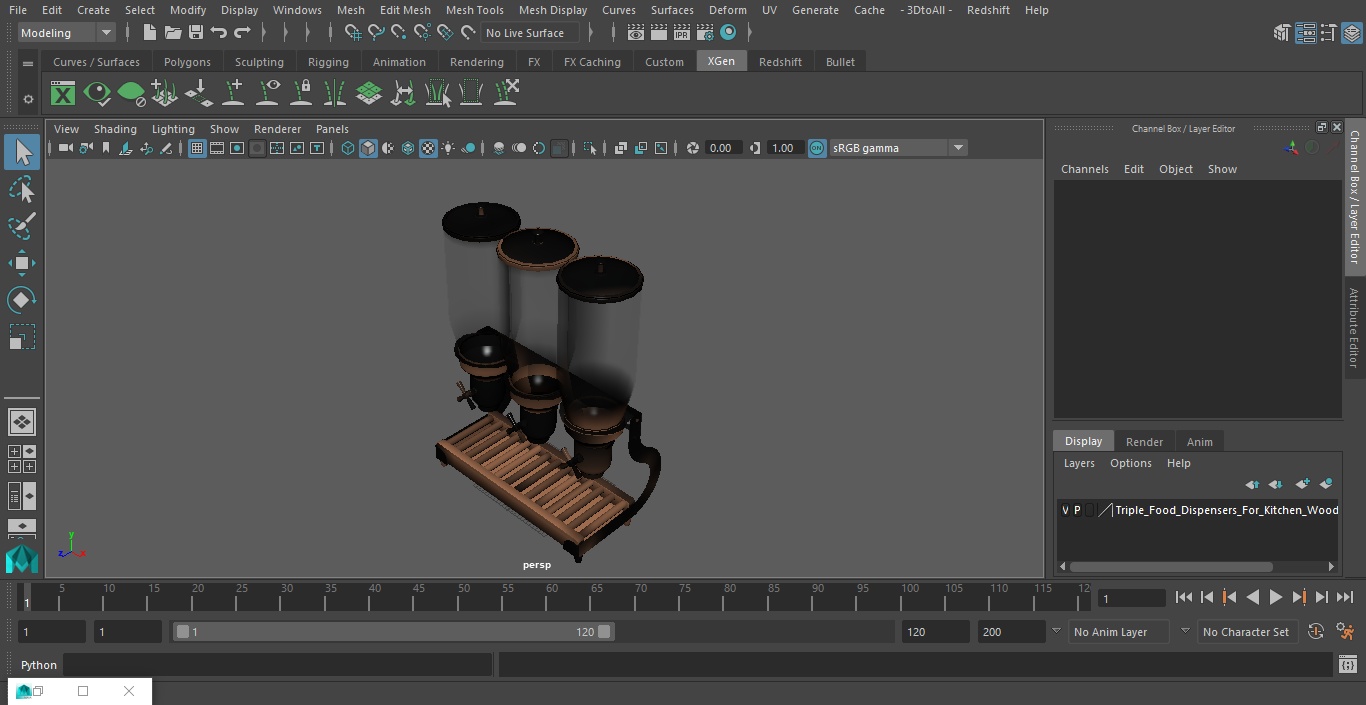Image resolution: width=1366 pixels, height=705 pixels.
Task: Switch to Polygons shelf tab
Action: (x=187, y=62)
